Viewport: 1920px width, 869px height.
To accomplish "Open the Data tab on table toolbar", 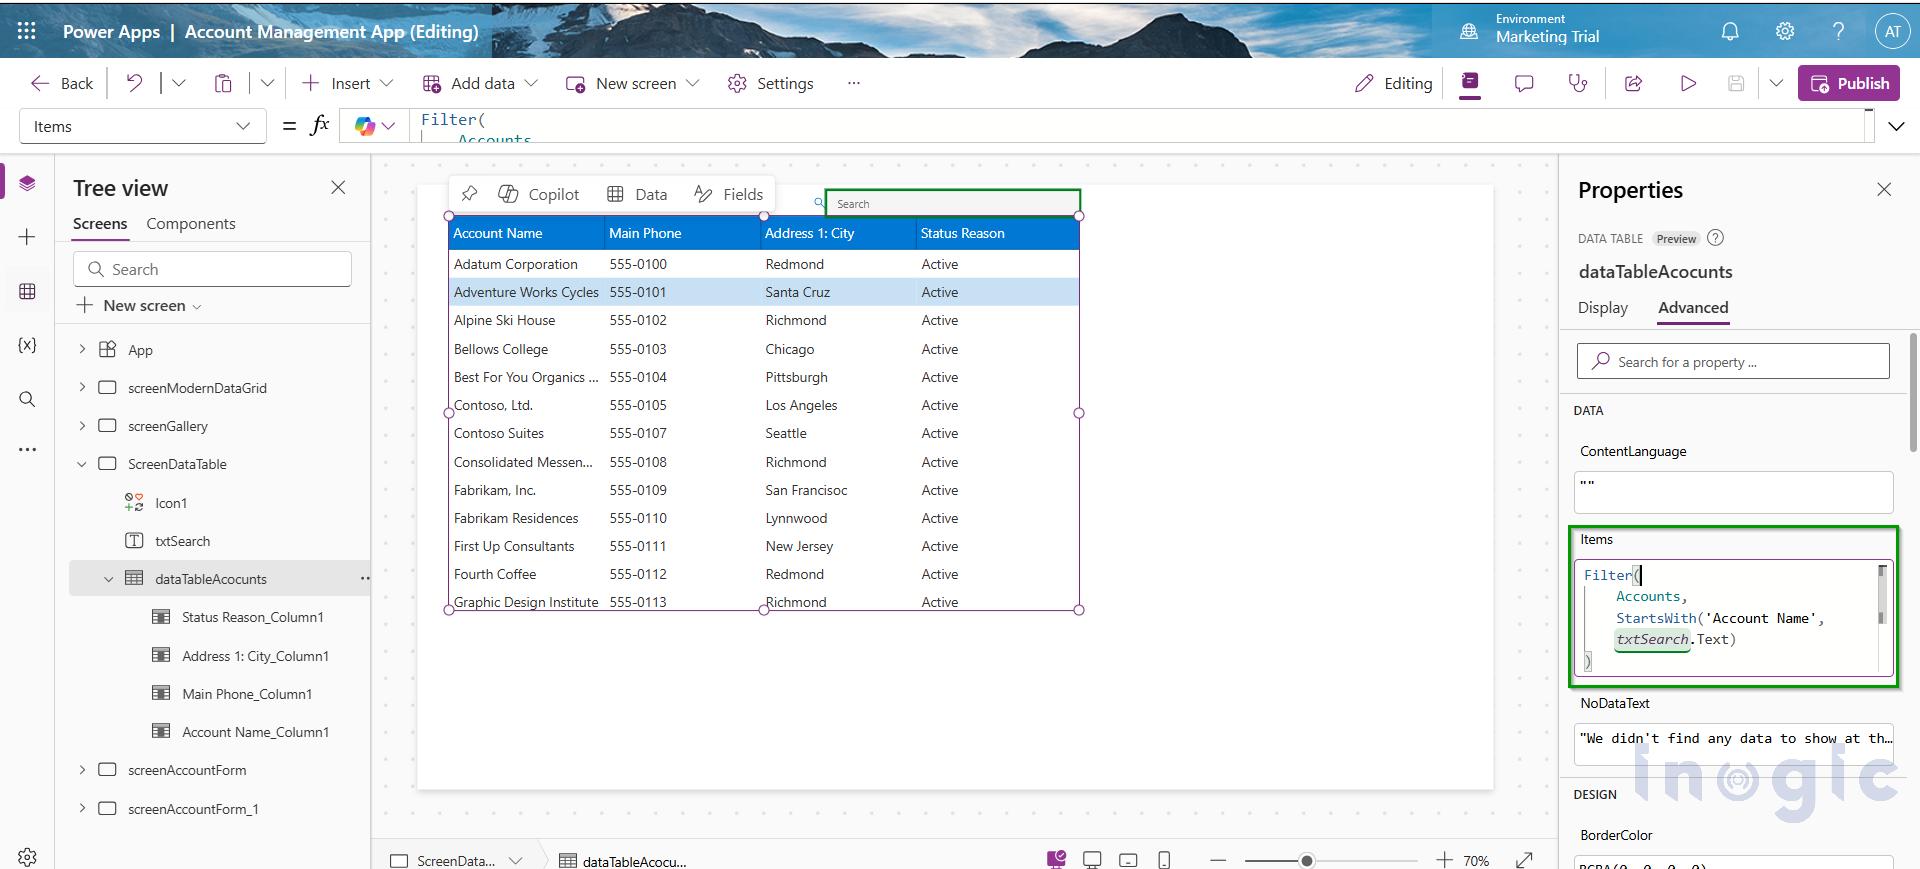I will coord(637,194).
